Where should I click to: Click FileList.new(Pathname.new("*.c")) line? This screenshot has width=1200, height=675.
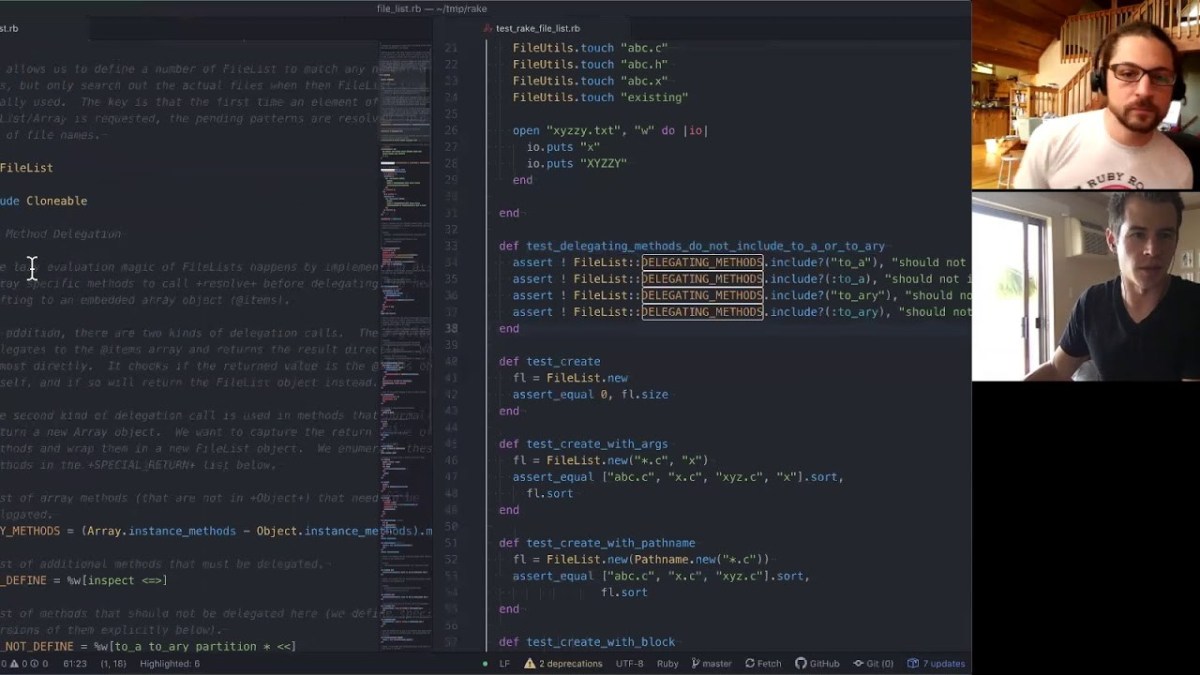coord(641,559)
